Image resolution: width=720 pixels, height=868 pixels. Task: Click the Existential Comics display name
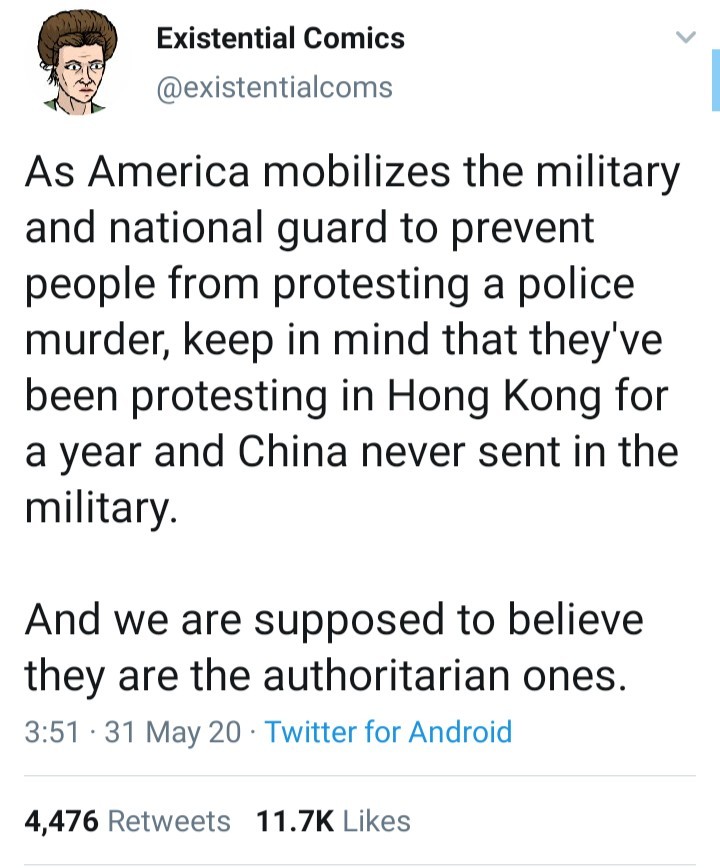(280, 39)
